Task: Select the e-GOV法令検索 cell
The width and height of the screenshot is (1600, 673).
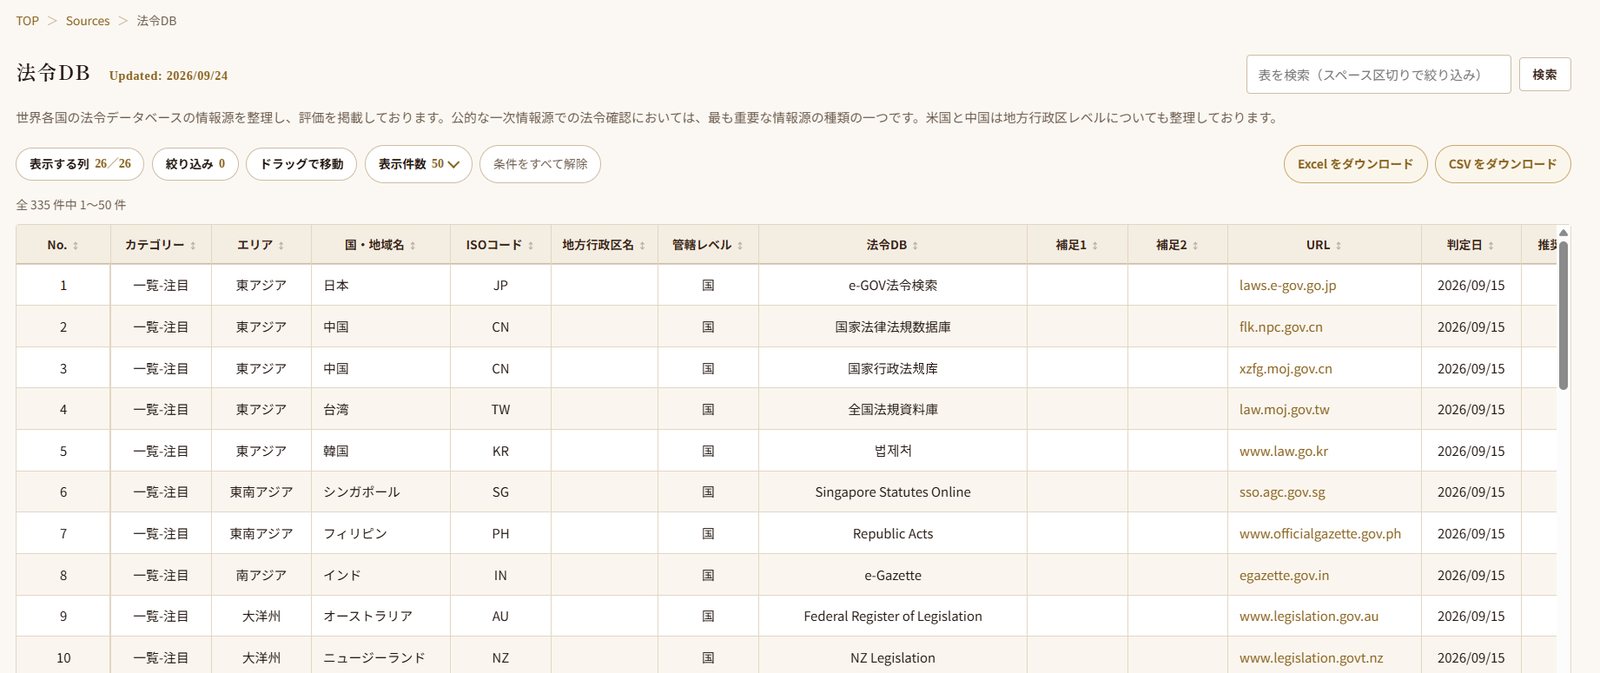Action: (893, 285)
